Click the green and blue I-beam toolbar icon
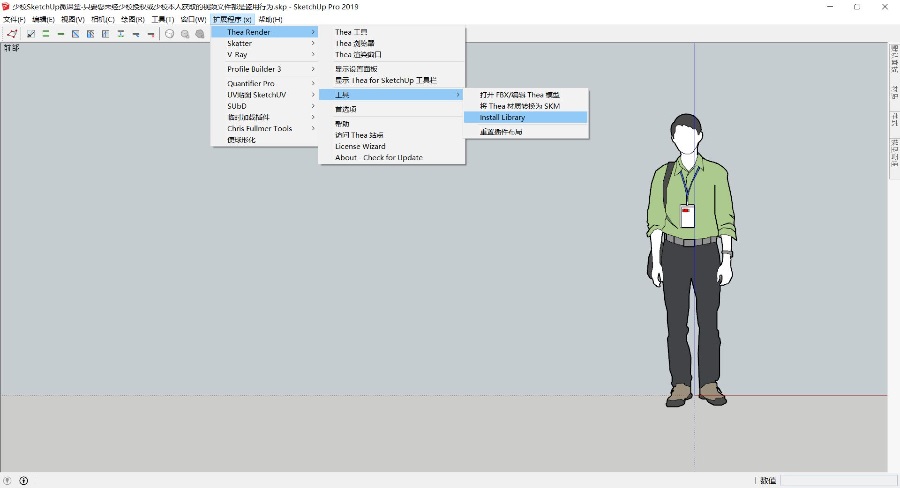The height and width of the screenshot is (488, 900). tap(121, 34)
